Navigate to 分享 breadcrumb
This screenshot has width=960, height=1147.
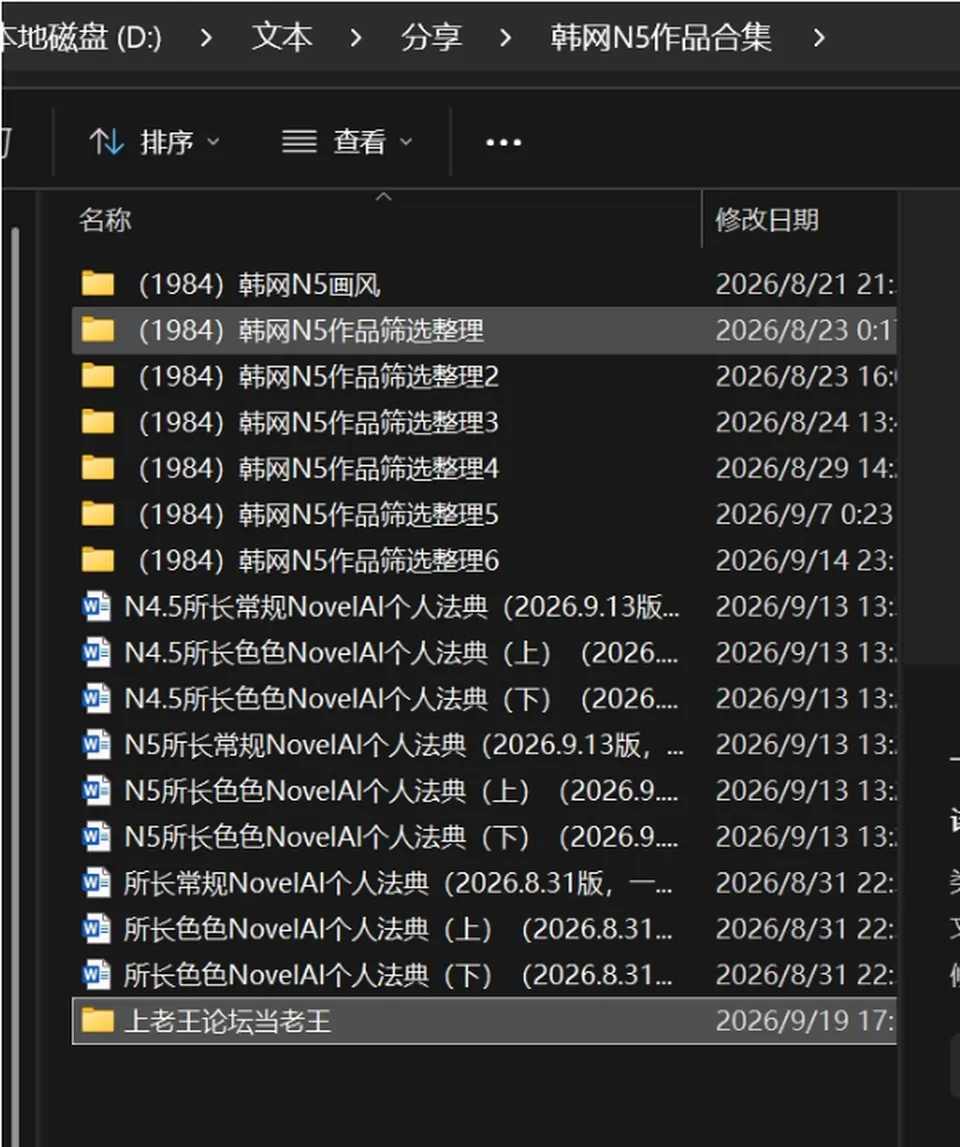(x=431, y=37)
